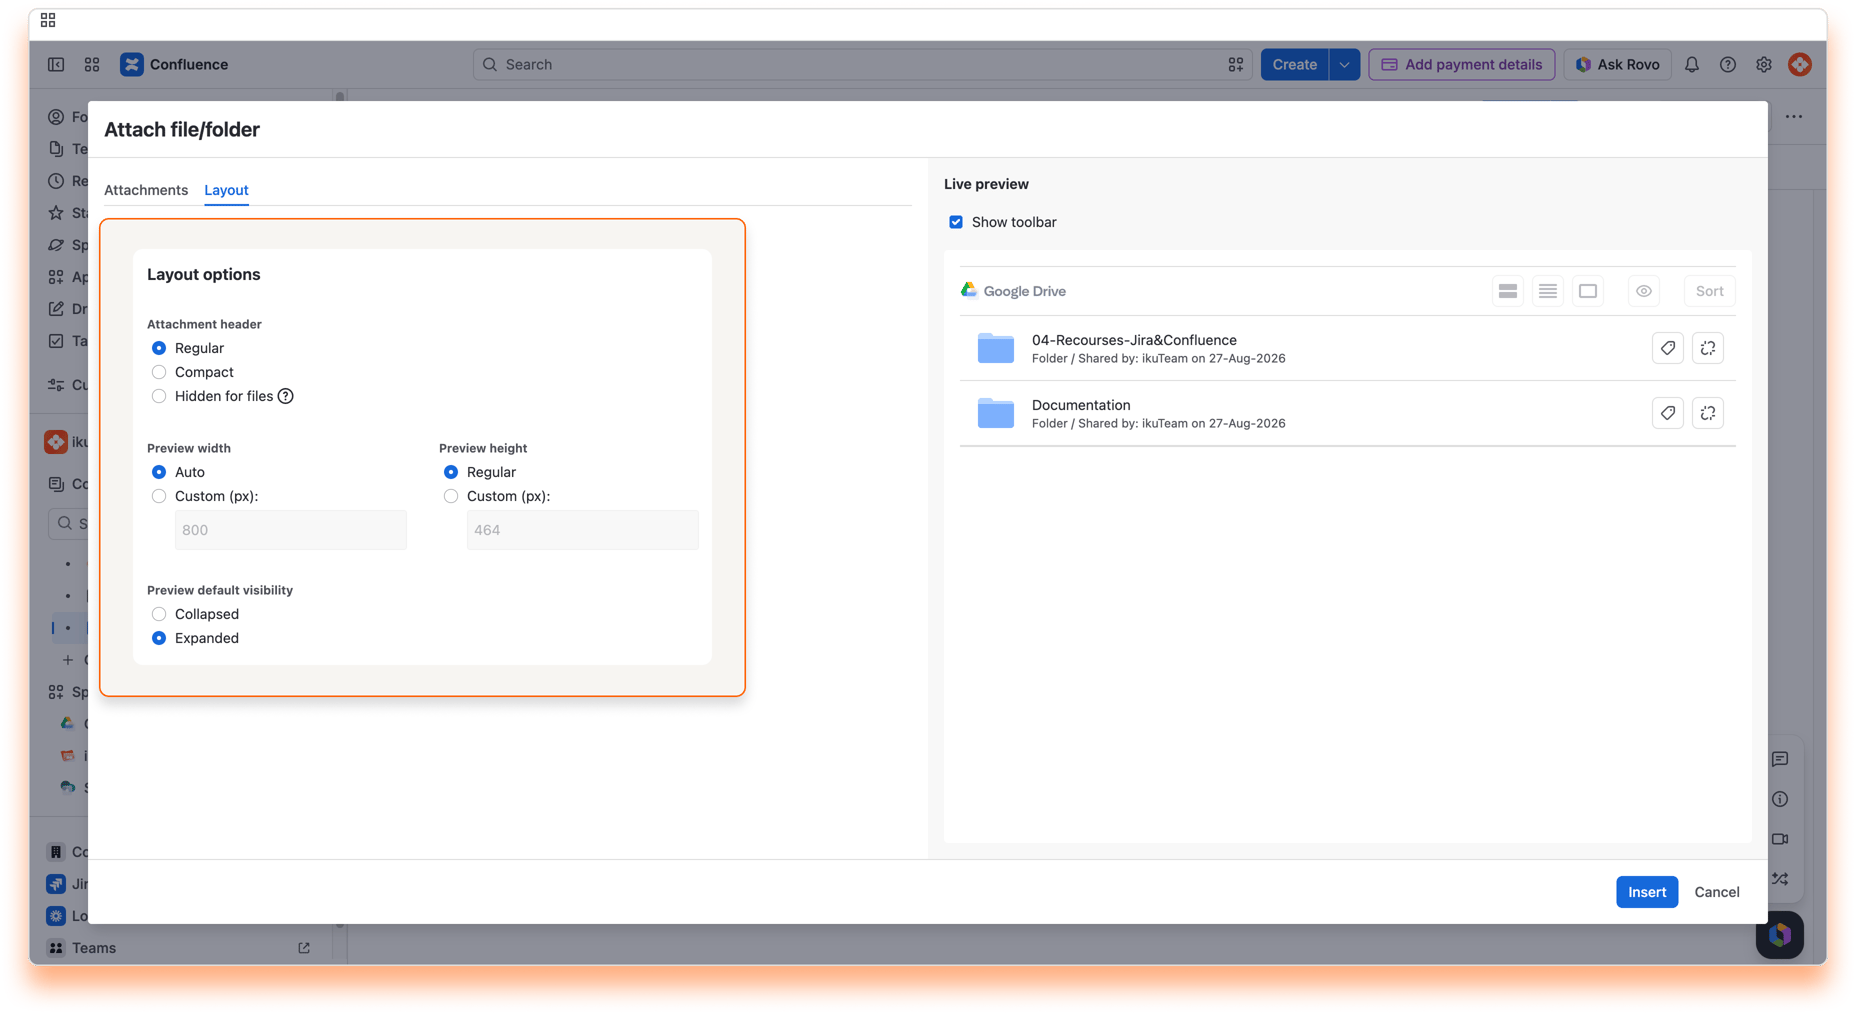Open the Create dropdown arrow

1344,64
